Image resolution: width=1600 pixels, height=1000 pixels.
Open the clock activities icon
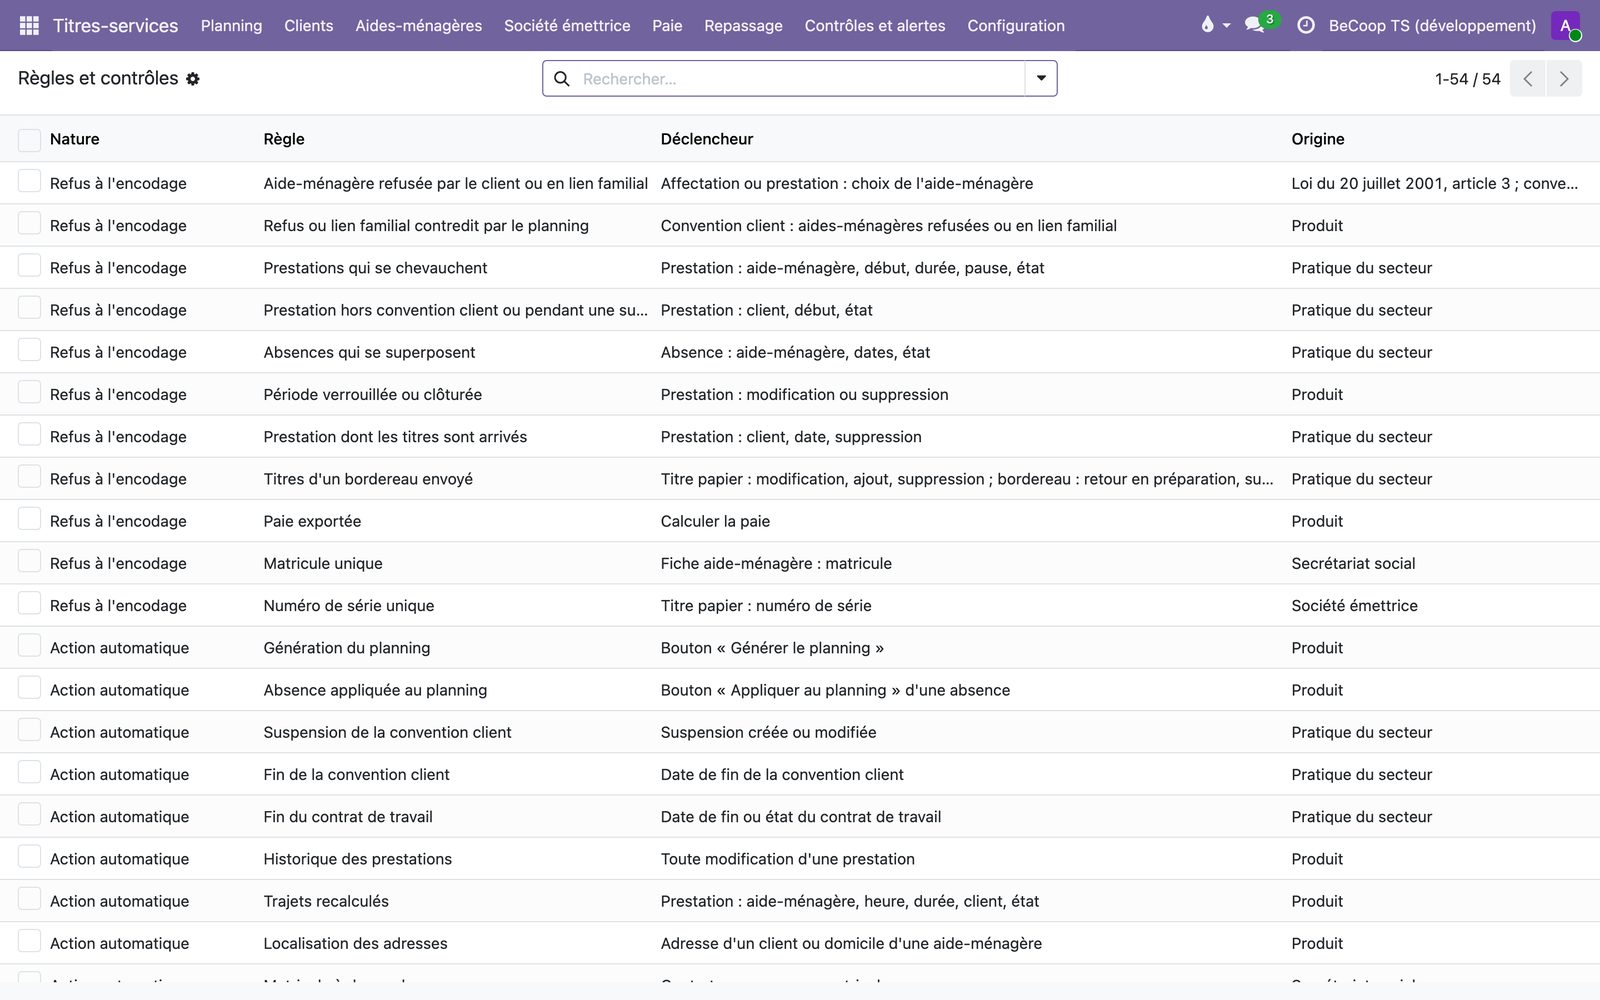click(1306, 25)
